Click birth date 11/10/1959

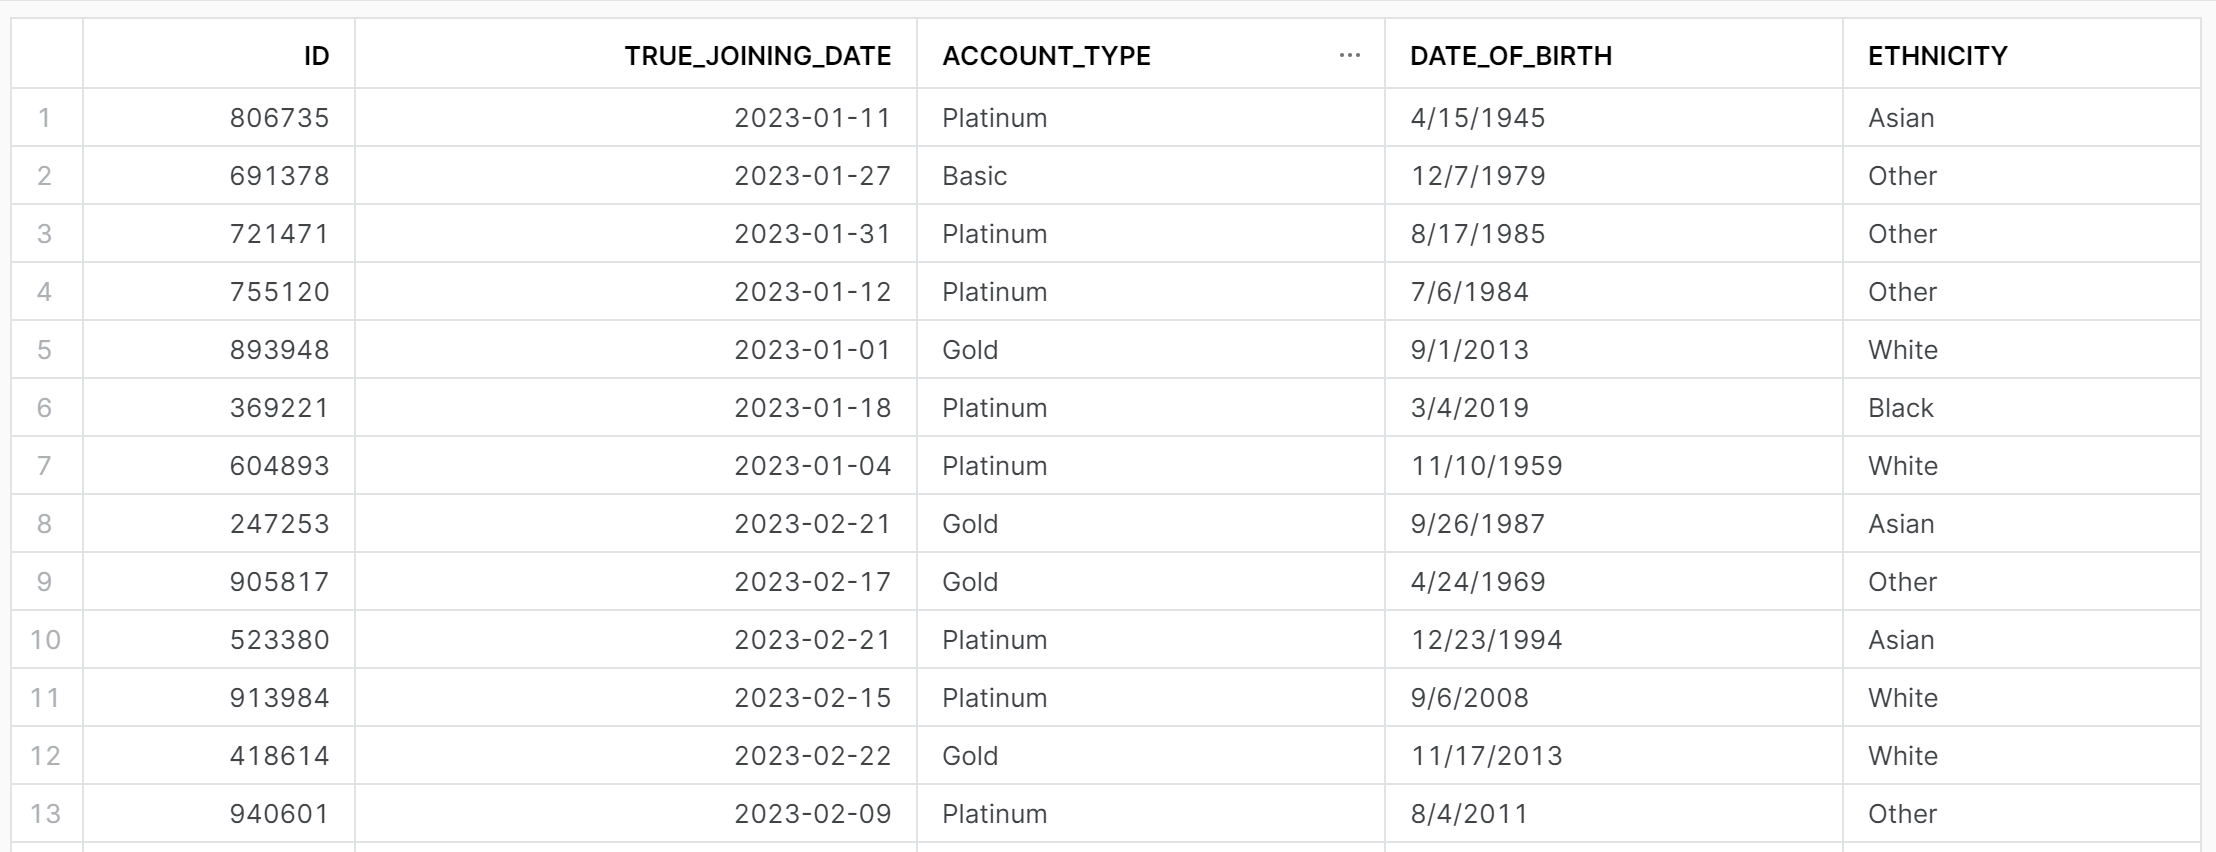tap(1486, 466)
